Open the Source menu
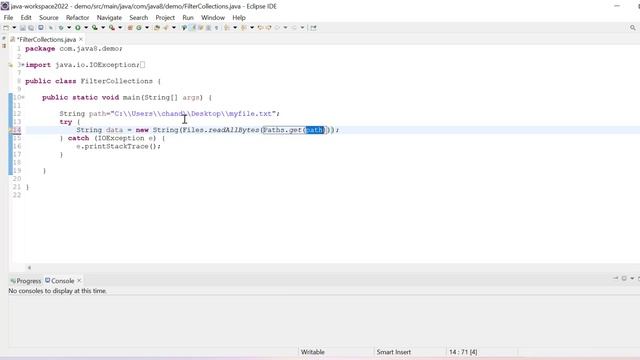 49,18
